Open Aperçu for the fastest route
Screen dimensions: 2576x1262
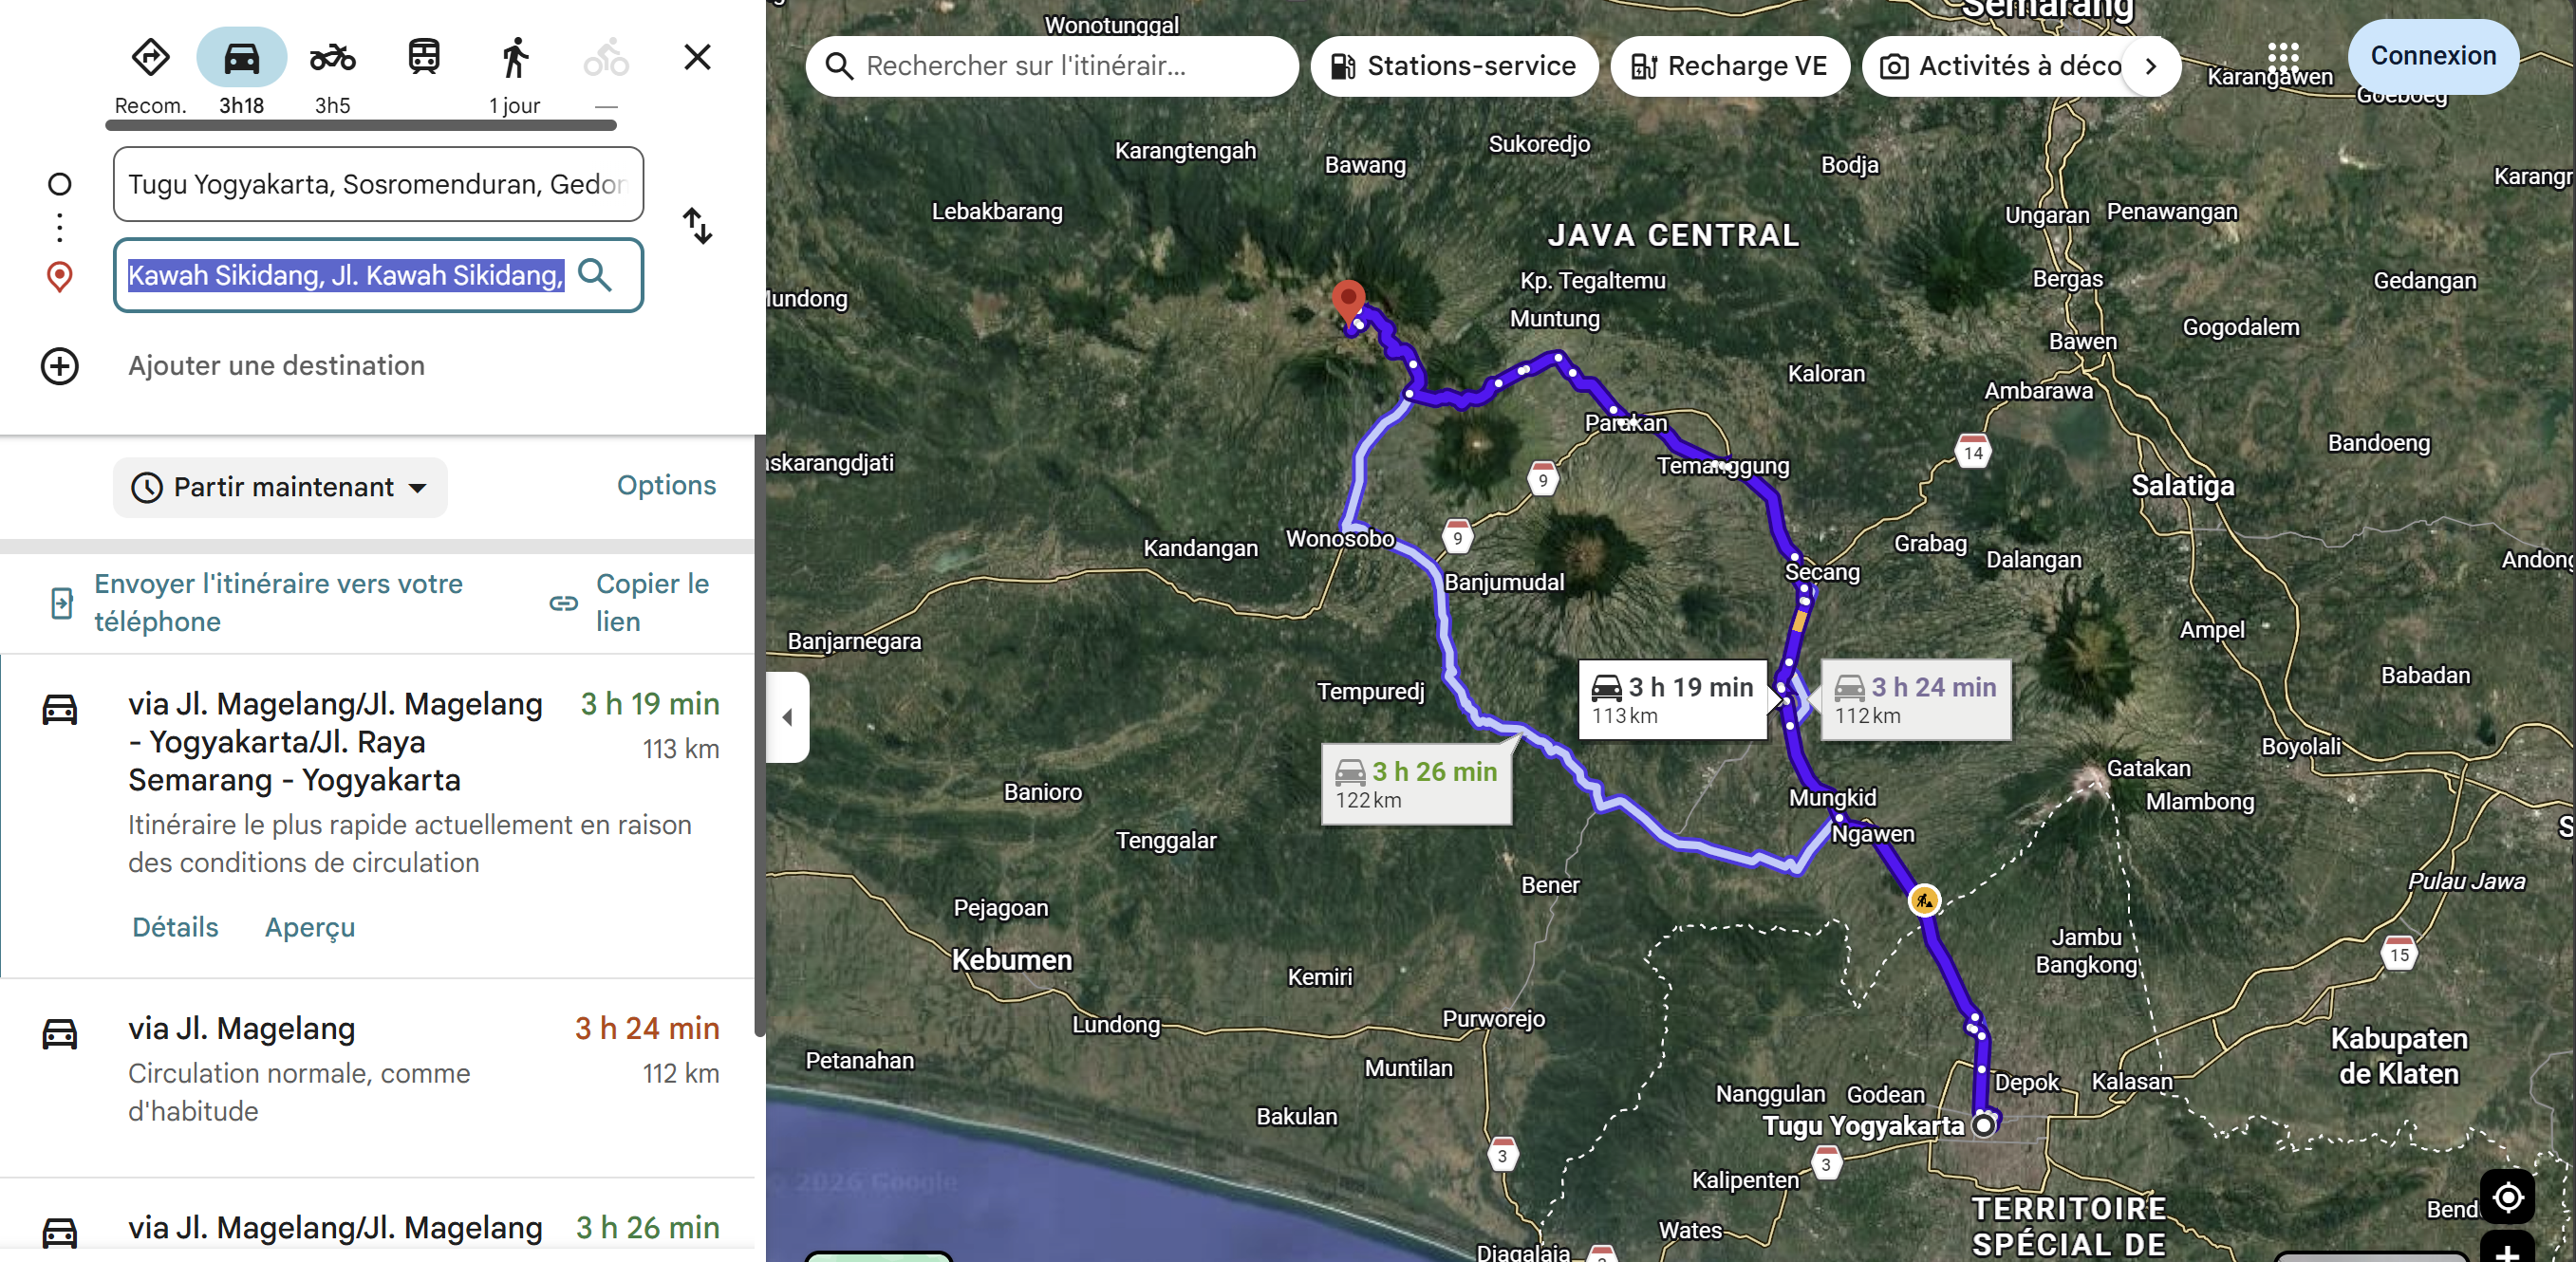pos(310,927)
